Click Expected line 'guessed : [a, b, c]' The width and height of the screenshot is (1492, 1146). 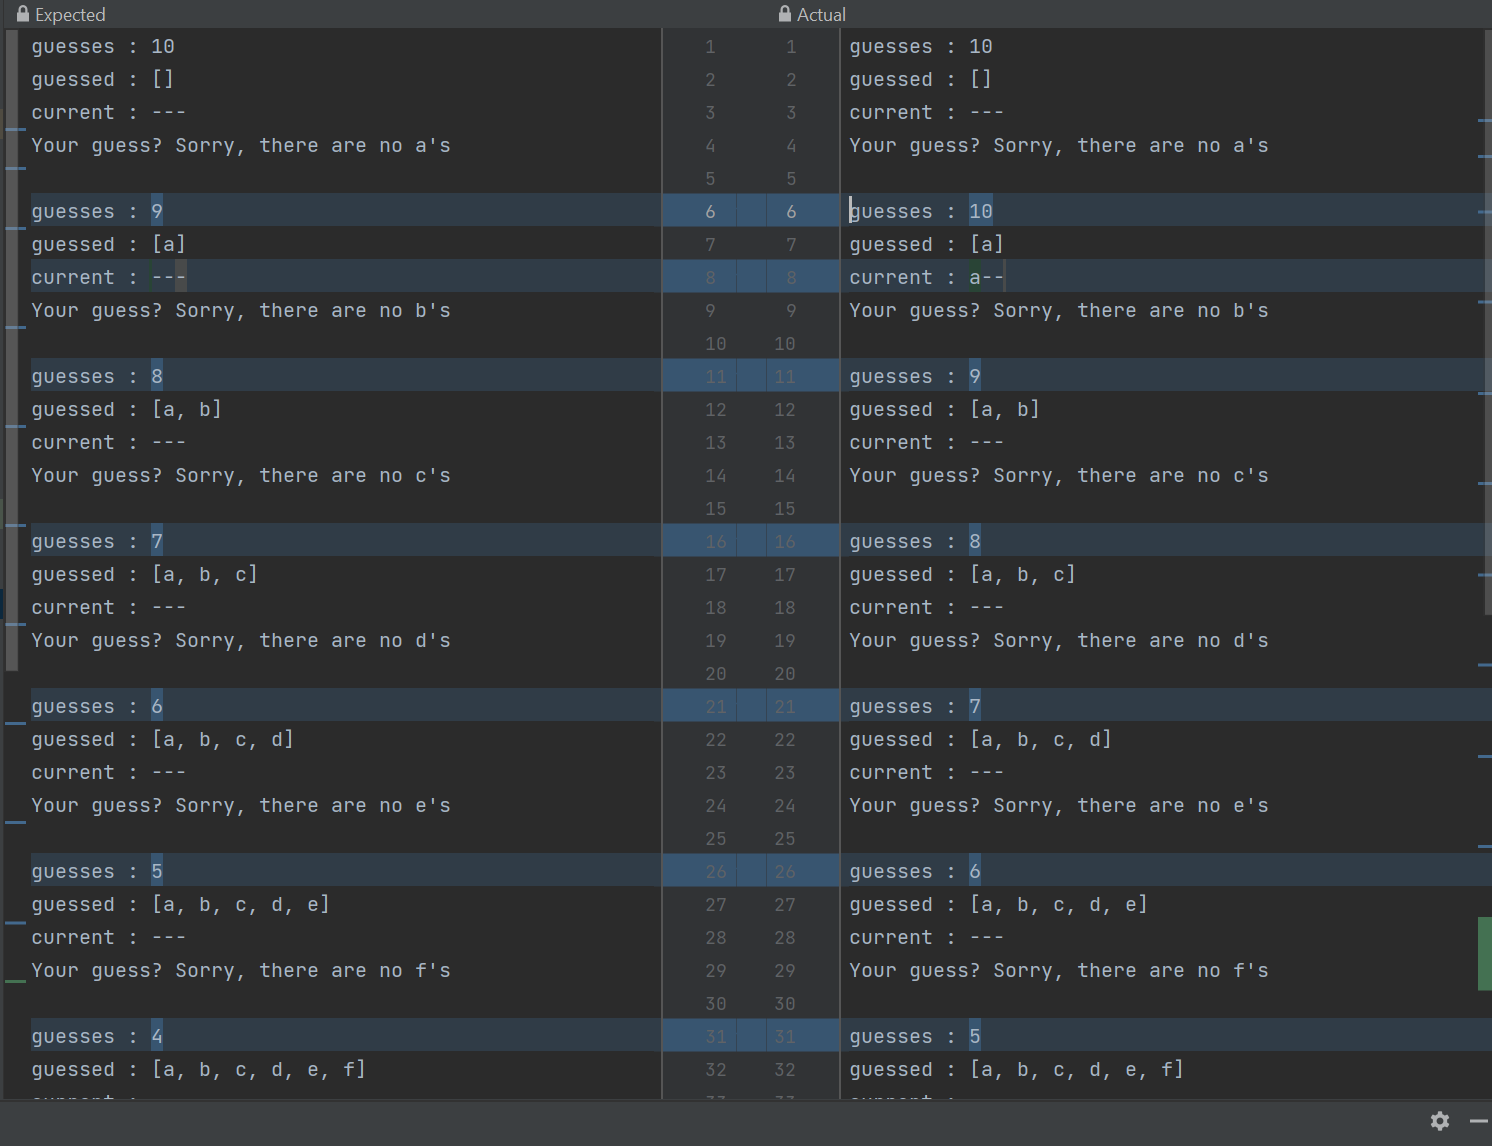click(144, 575)
